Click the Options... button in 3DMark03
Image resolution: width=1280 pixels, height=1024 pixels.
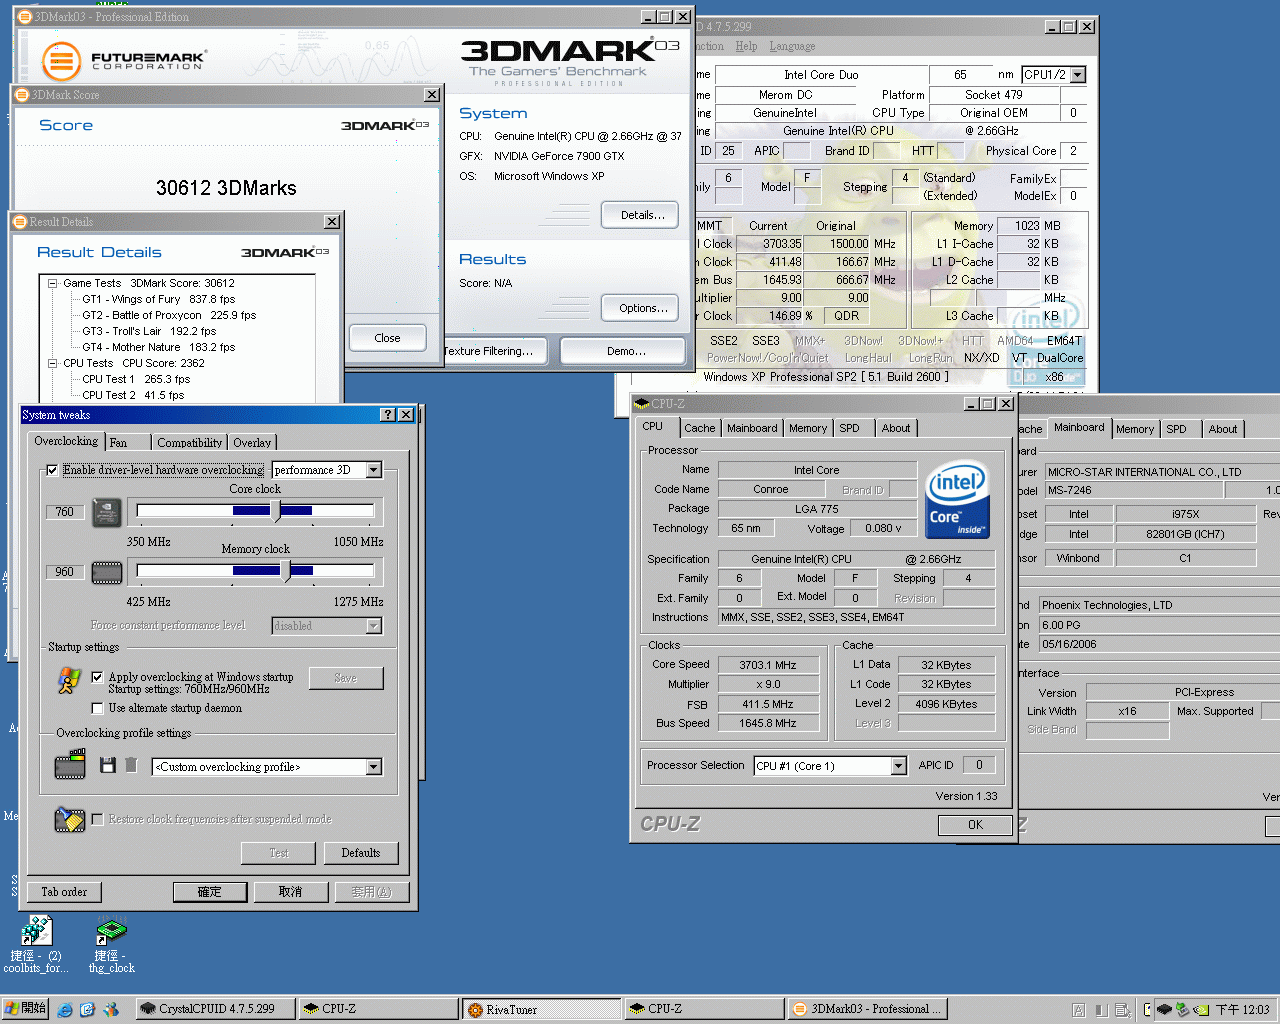click(641, 308)
